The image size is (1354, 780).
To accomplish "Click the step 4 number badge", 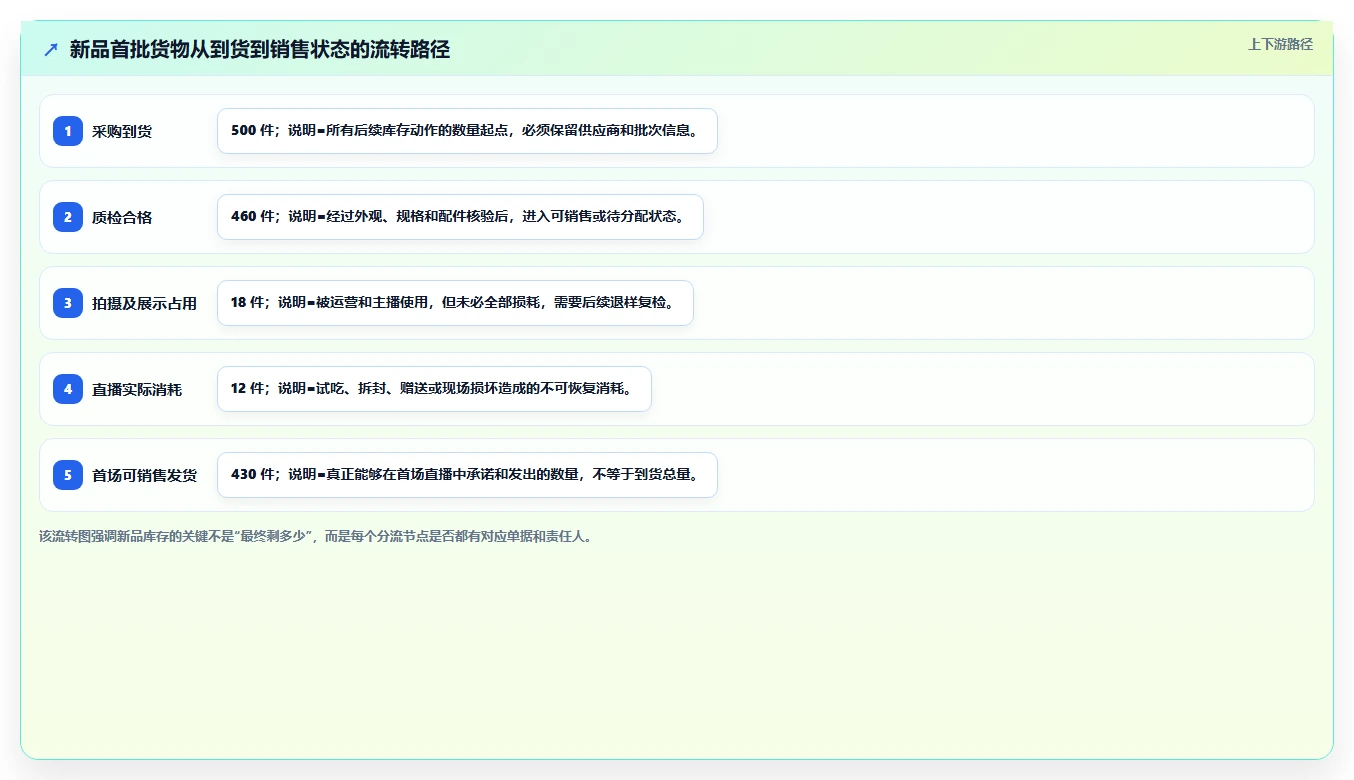I will coord(68,389).
